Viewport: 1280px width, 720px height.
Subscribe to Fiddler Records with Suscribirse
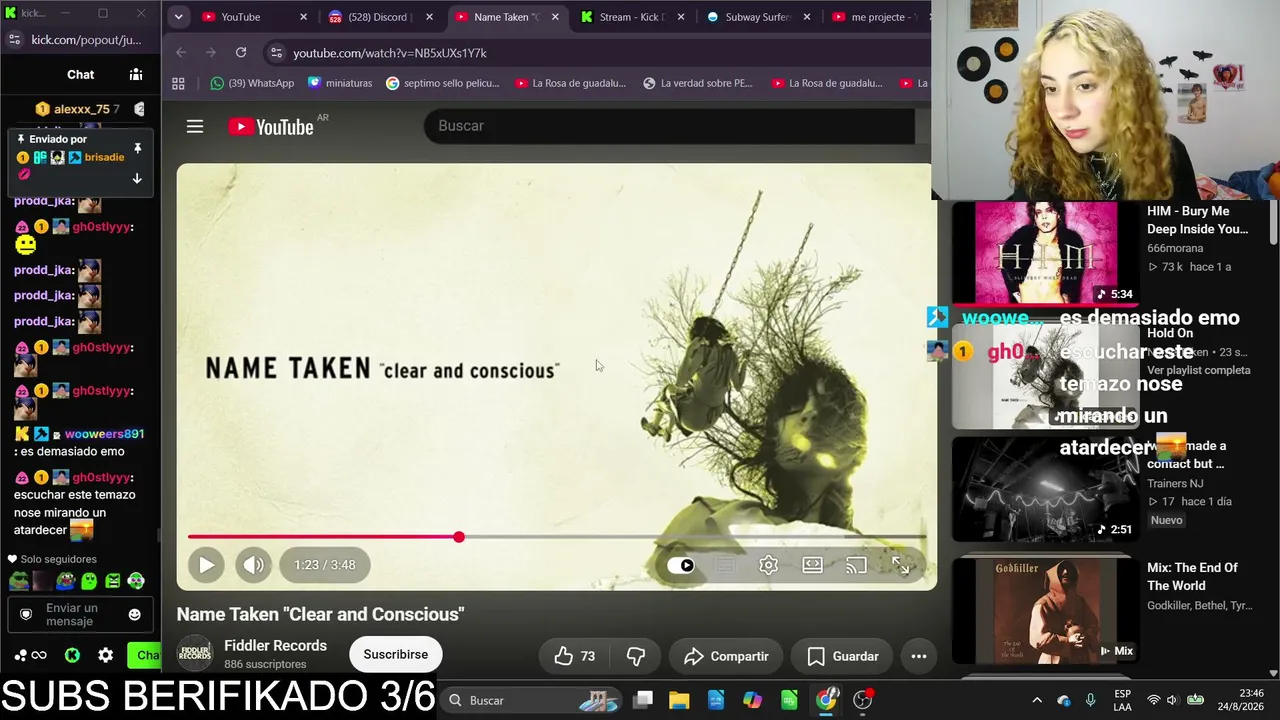tap(396, 654)
